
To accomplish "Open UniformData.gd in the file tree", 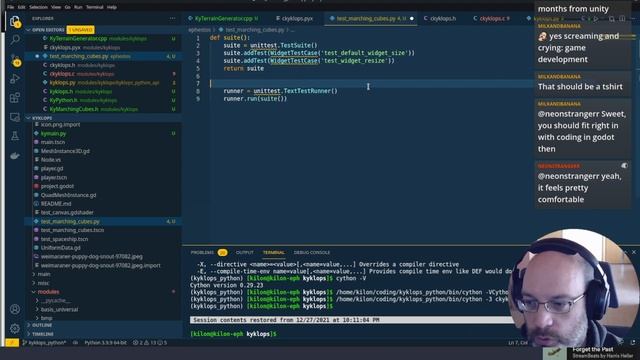I will (60, 248).
